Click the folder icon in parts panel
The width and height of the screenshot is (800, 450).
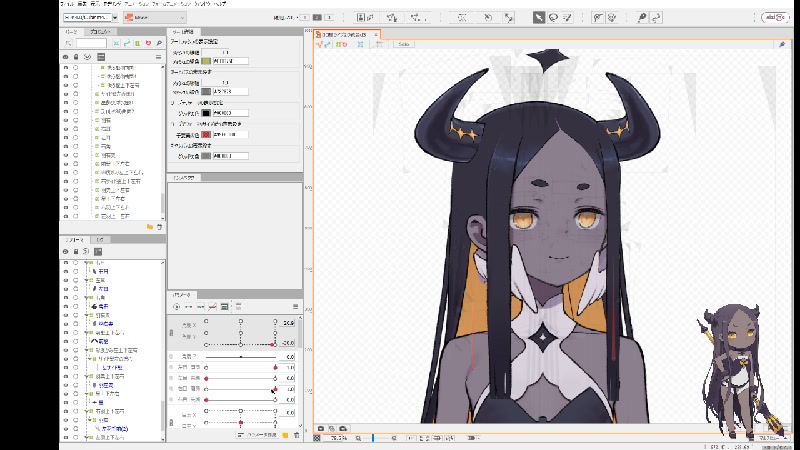[x=150, y=227]
